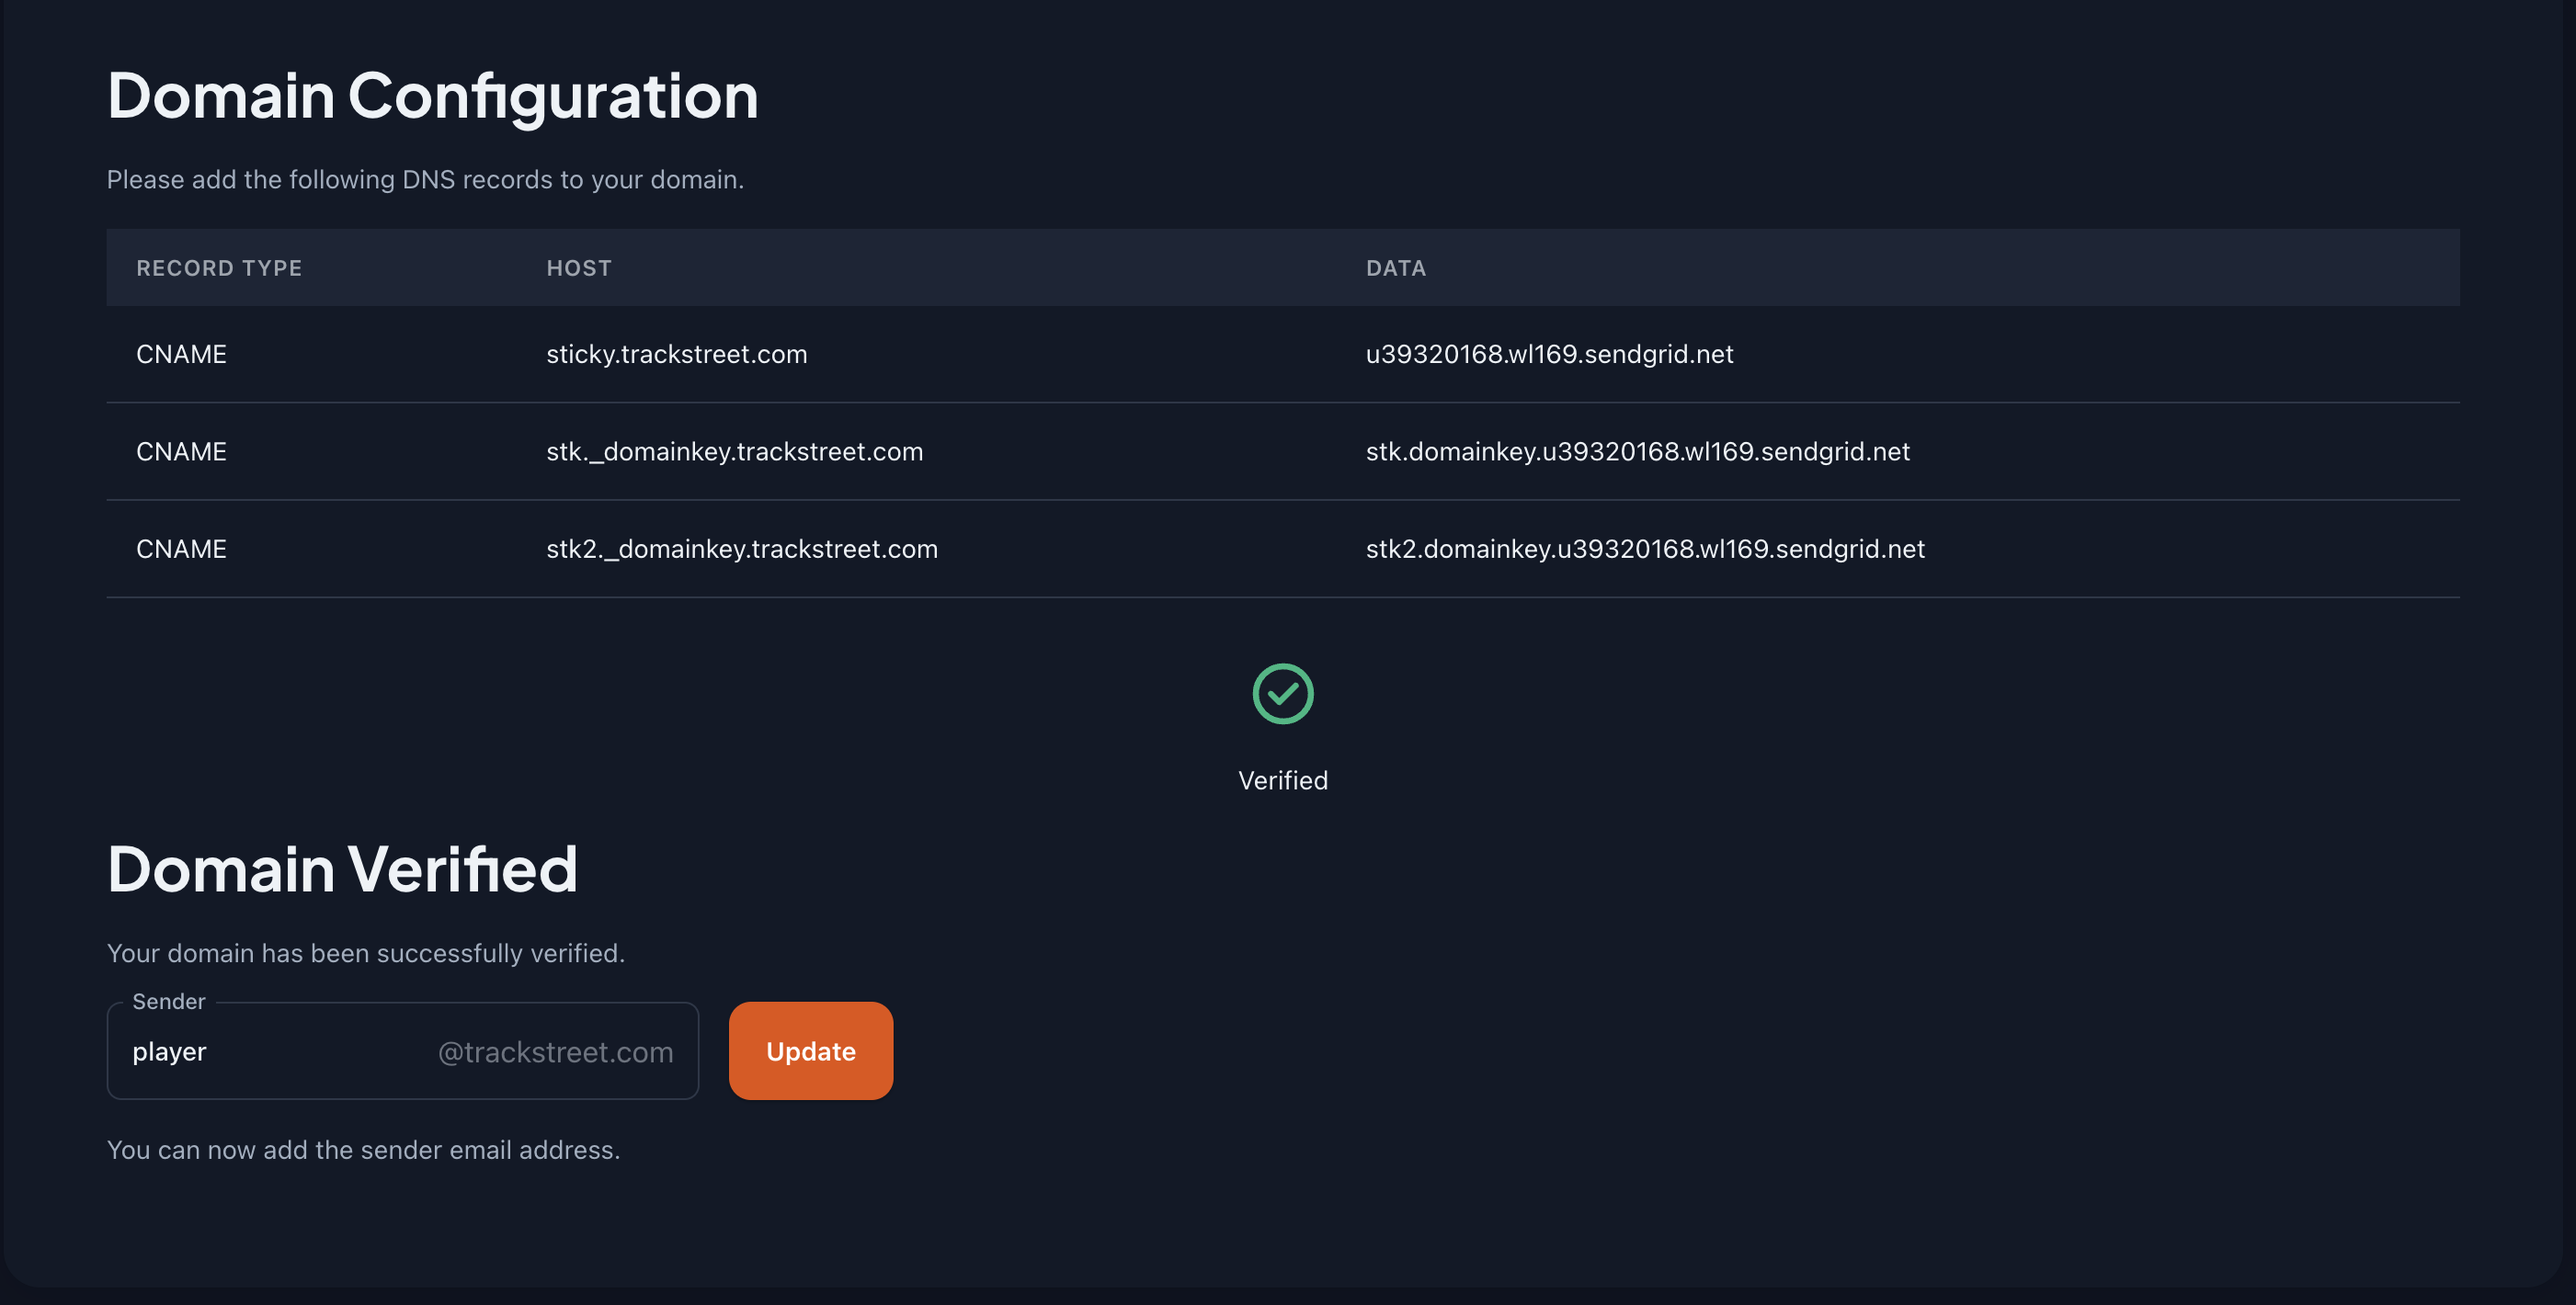
Task: Select the Verified status label
Action: click(1283, 780)
